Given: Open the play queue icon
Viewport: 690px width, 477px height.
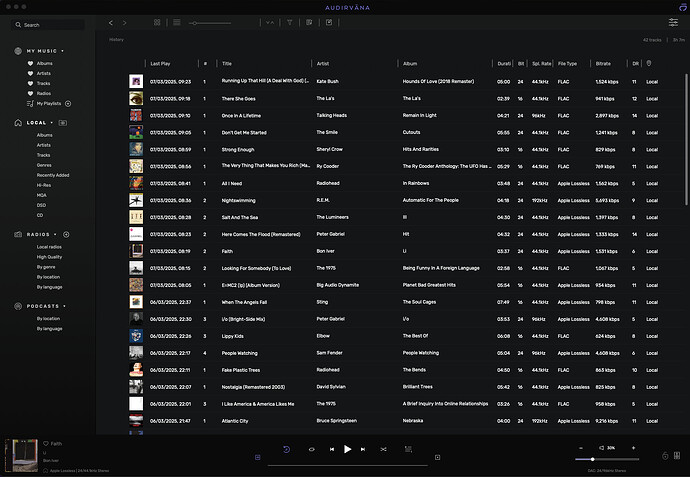Looking at the screenshot, I should click(408, 449).
